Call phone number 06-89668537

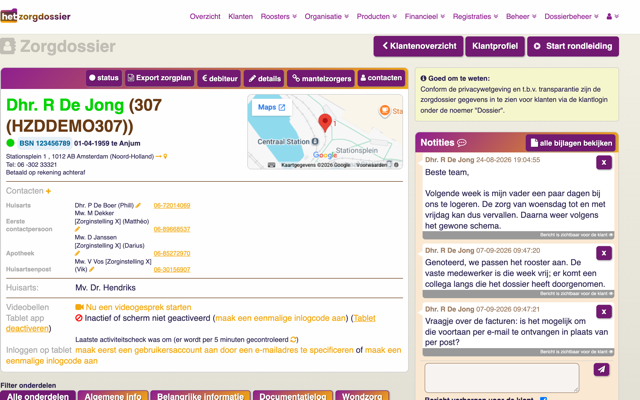coord(172,229)
